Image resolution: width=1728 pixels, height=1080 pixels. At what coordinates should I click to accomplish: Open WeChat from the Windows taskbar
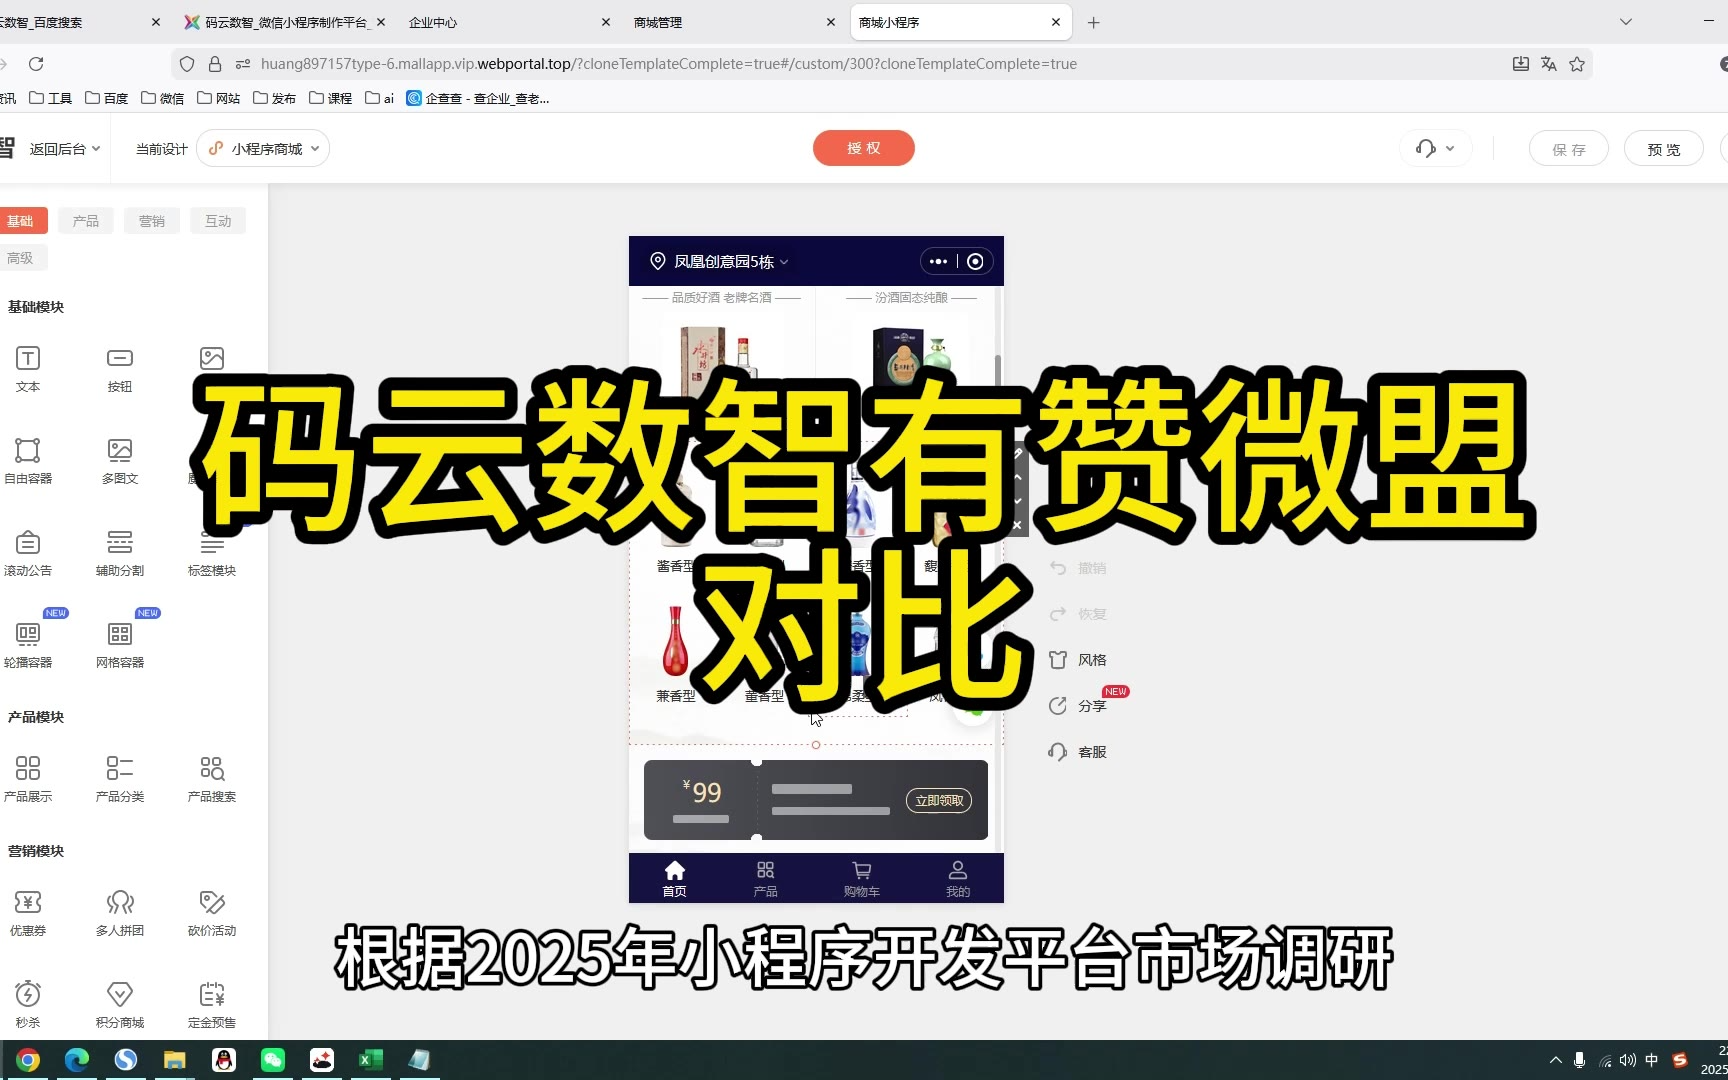[273, 1060]
